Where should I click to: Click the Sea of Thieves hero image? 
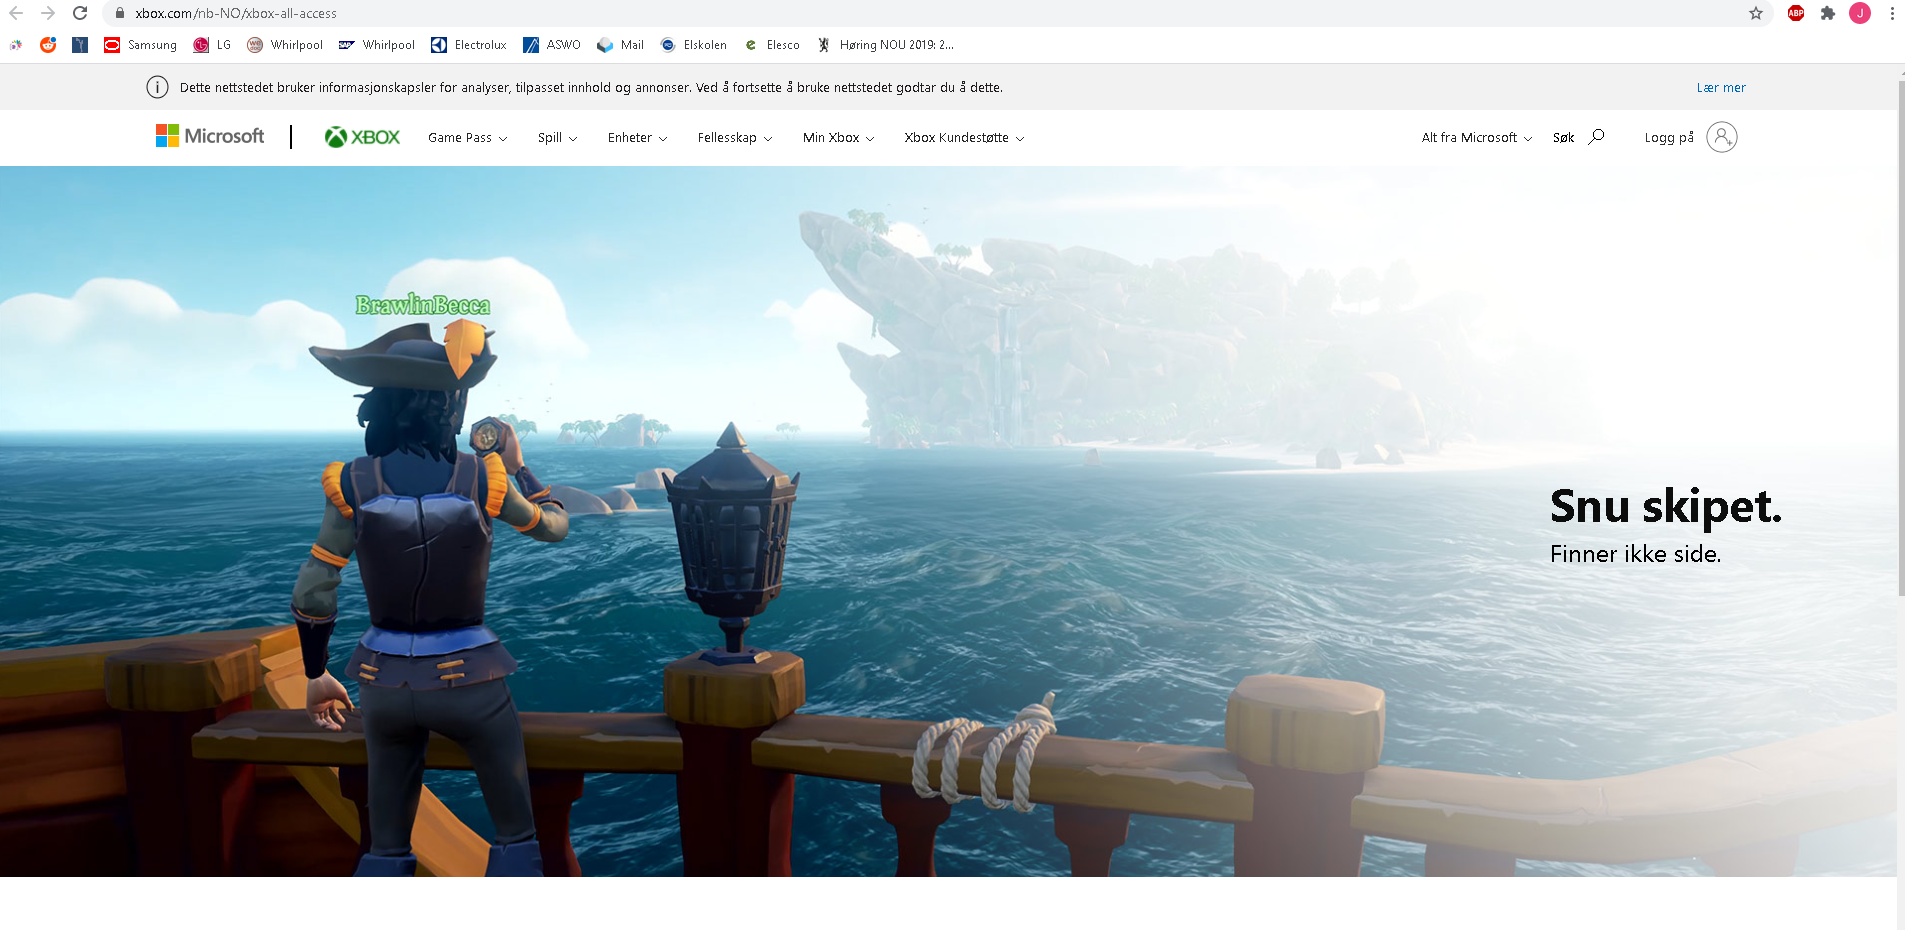(948, 521)
